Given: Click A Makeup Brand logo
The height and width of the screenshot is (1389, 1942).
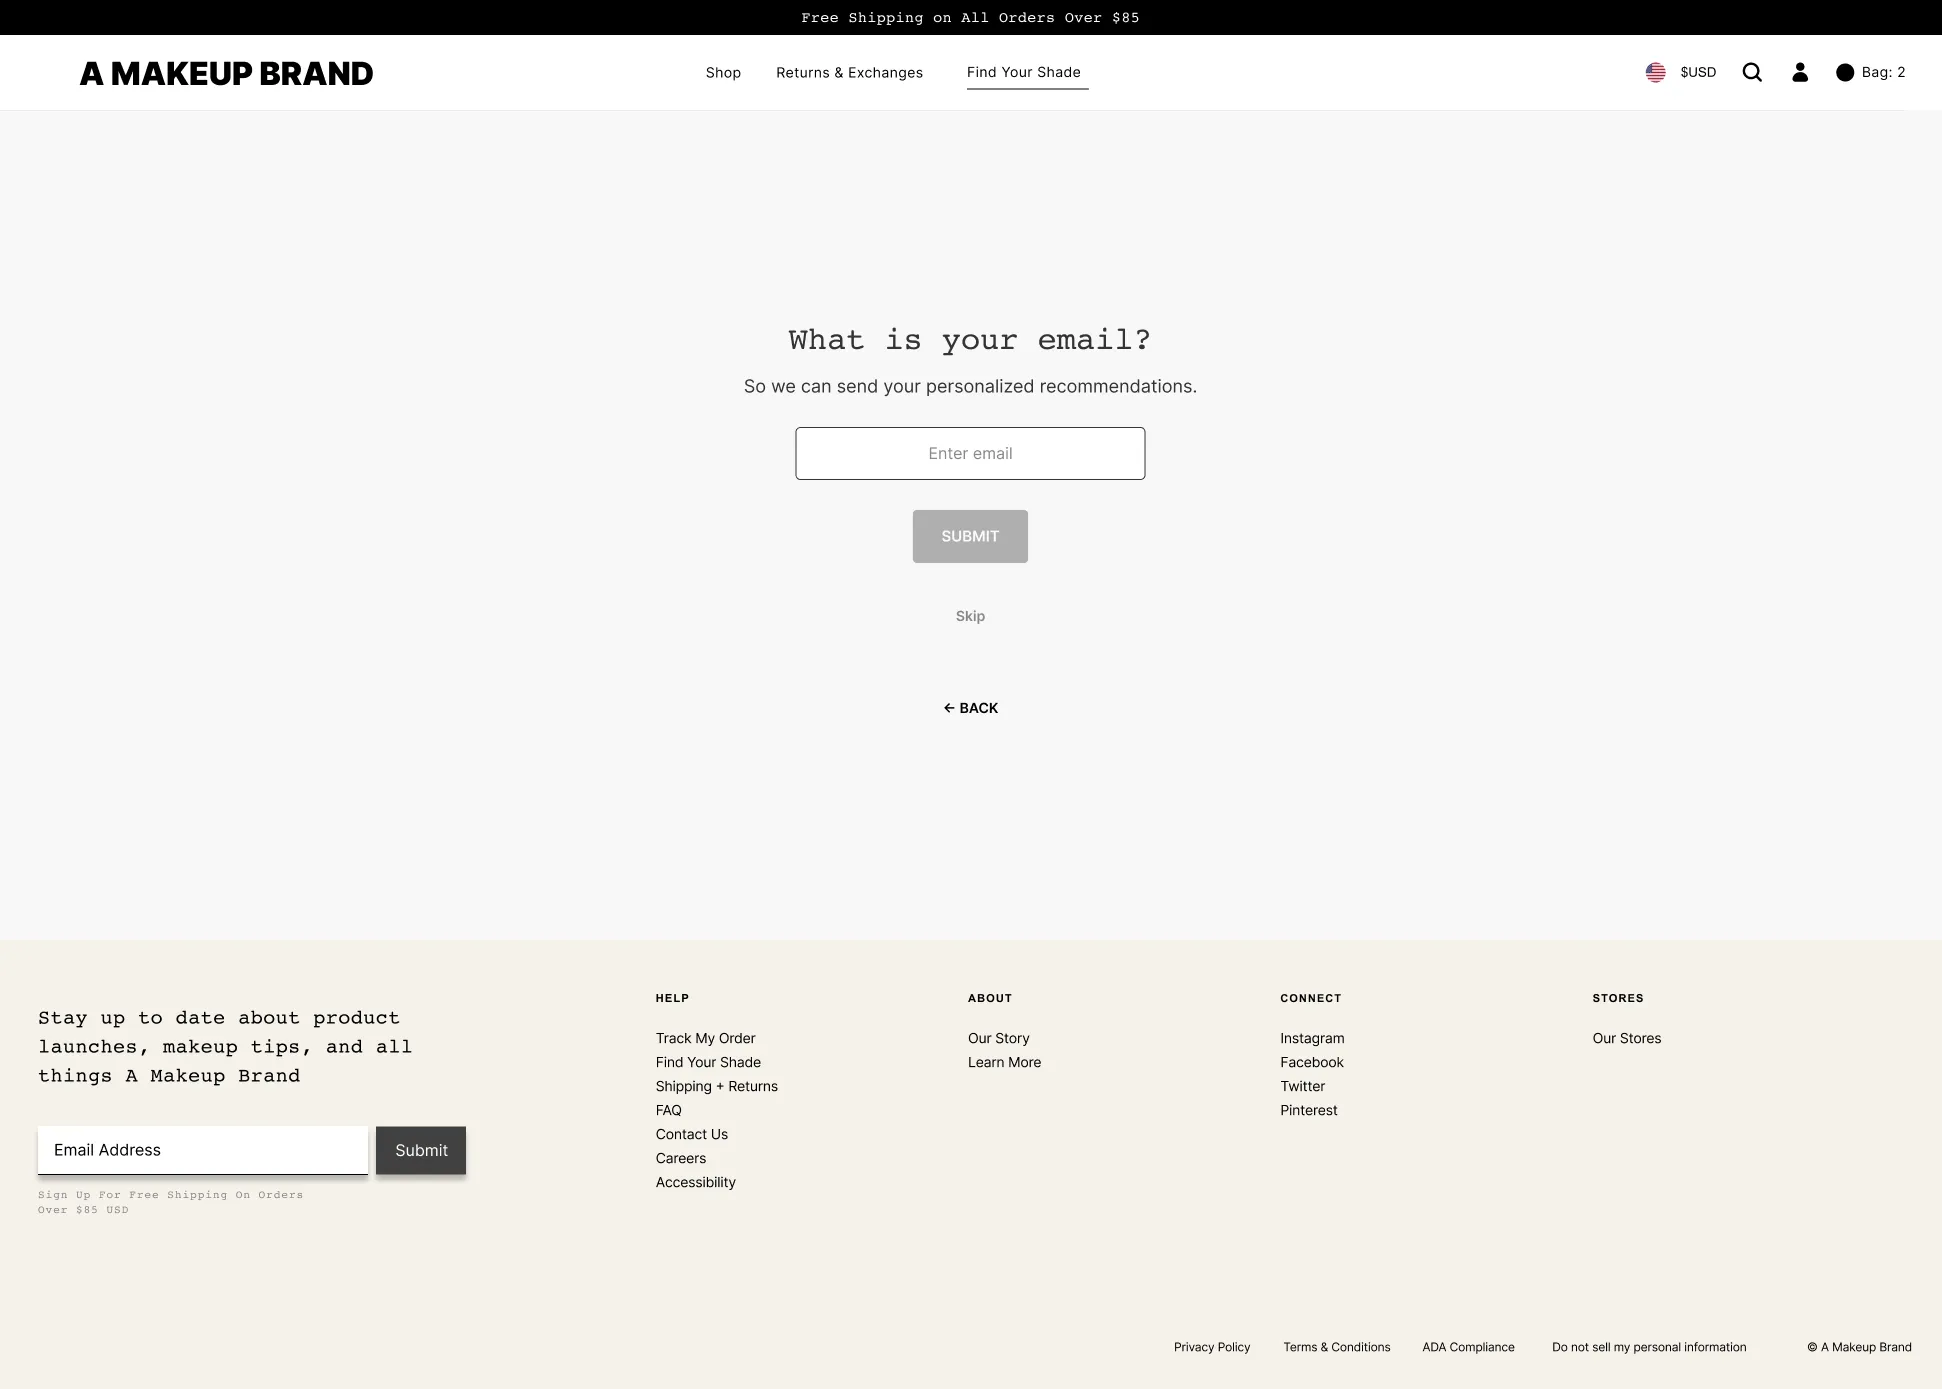Looking at the screenshot, I should pyautogui.click(x=226, y=73).
